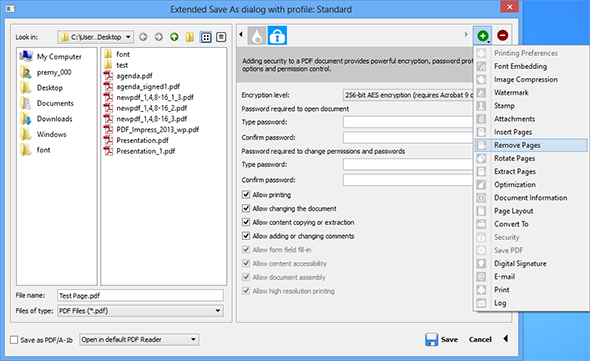The height and width of the screenshot is (361, 590).
Task: Select My Computer in places list
Action: [x=51, y=56]
